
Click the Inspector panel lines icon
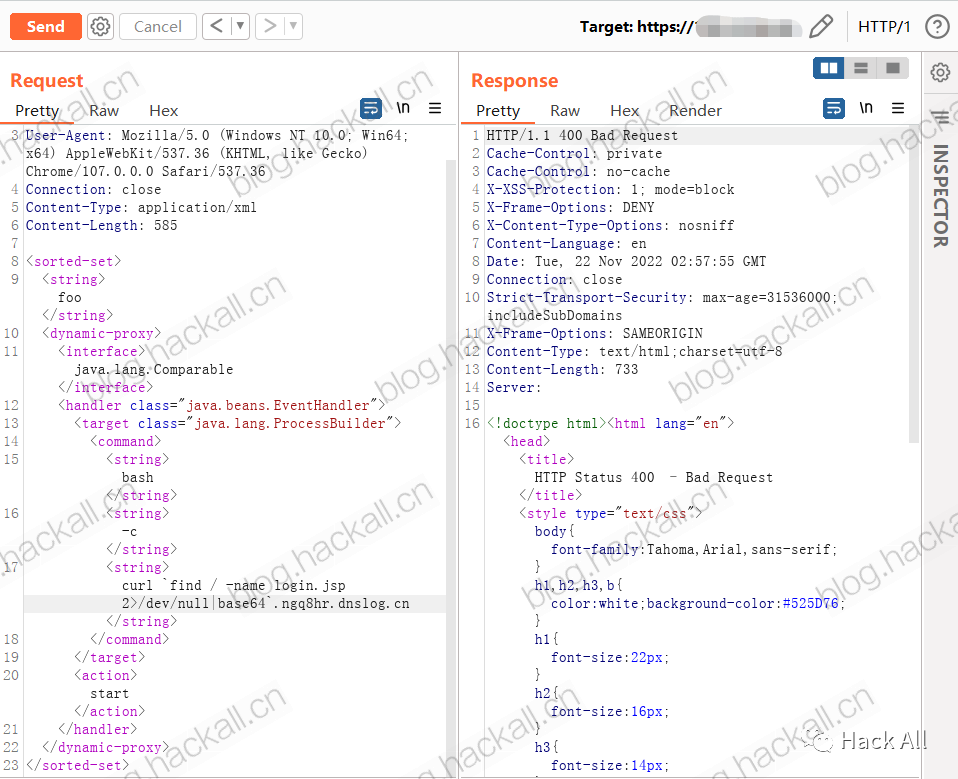pyautogui.click(x=940, y=117)
